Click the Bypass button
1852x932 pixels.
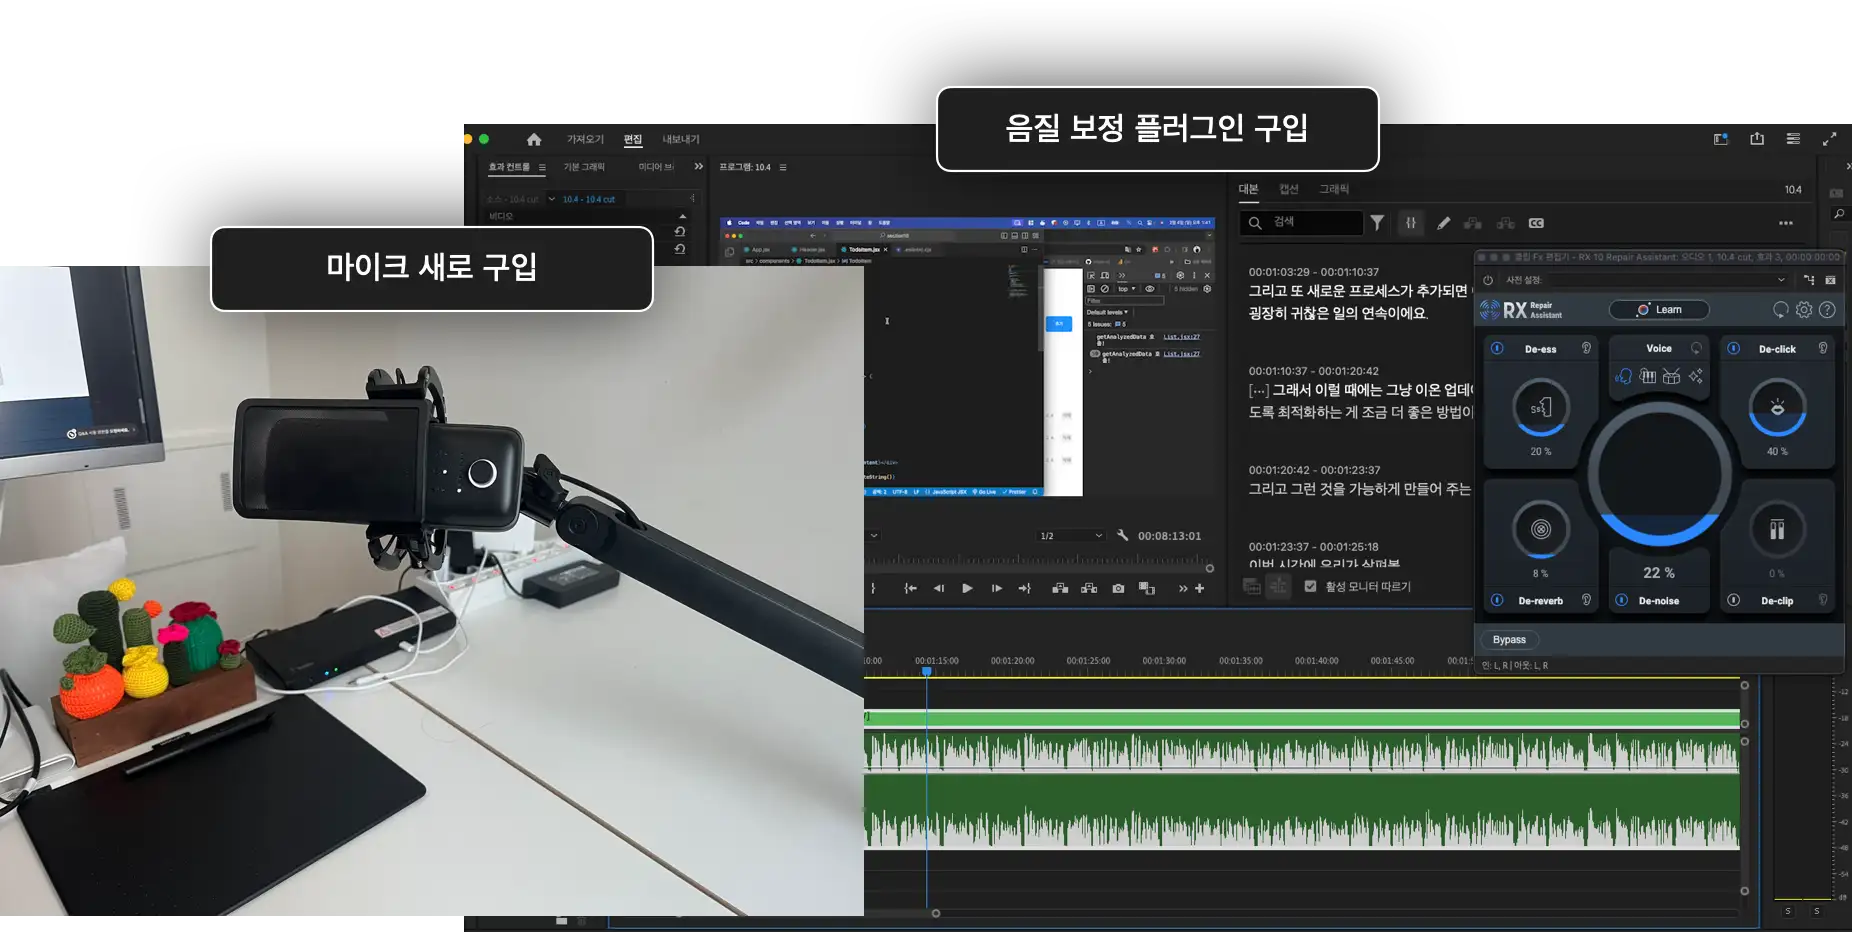click(x=1509, y=640)
